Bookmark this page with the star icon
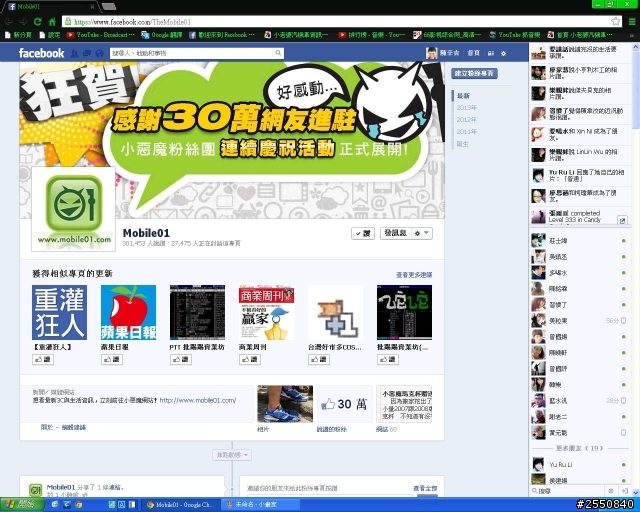Screen dimensions: 640x512 pos(616,21)
